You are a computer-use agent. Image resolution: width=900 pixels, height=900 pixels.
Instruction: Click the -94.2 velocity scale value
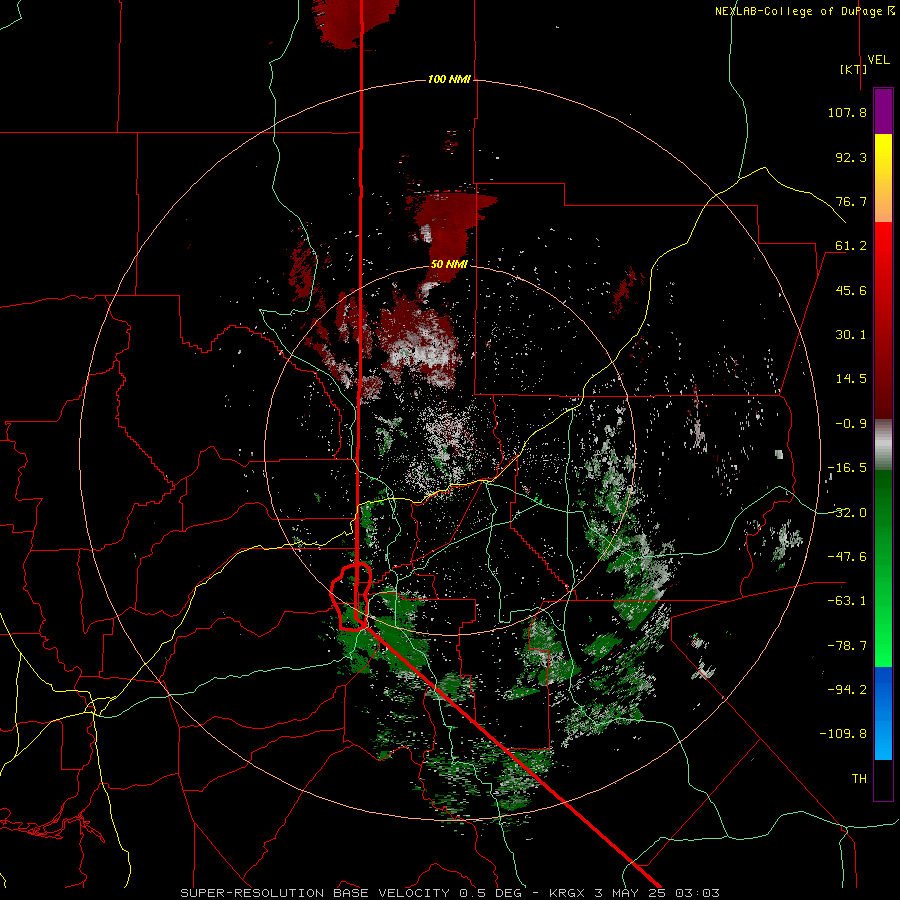click(847, 689)
